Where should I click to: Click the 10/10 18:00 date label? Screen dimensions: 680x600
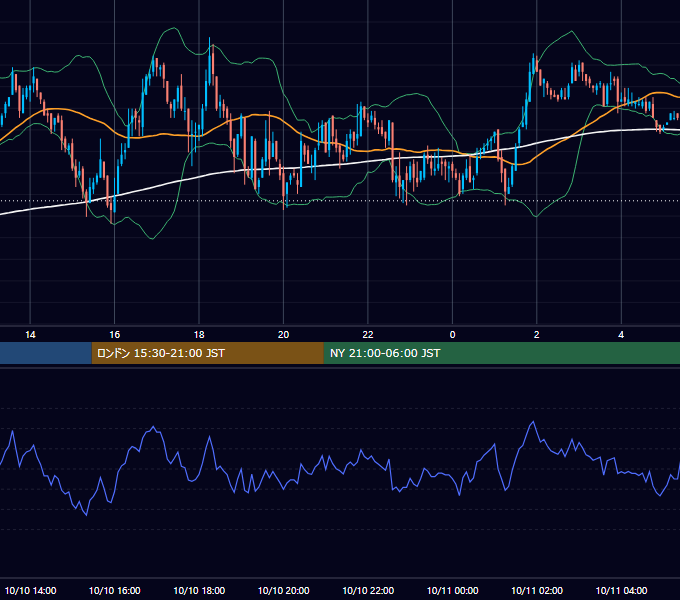199,590
